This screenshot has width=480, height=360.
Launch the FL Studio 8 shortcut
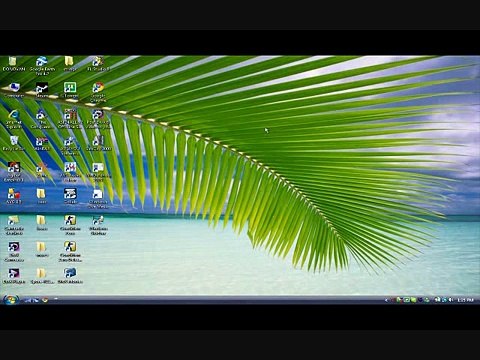pos(98,63)
